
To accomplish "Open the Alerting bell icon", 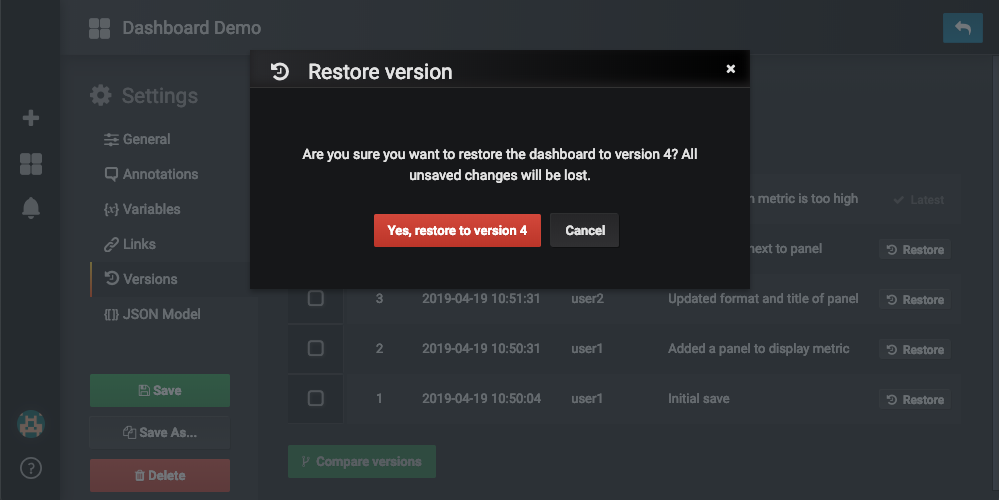I will click(x=31, y=208).
